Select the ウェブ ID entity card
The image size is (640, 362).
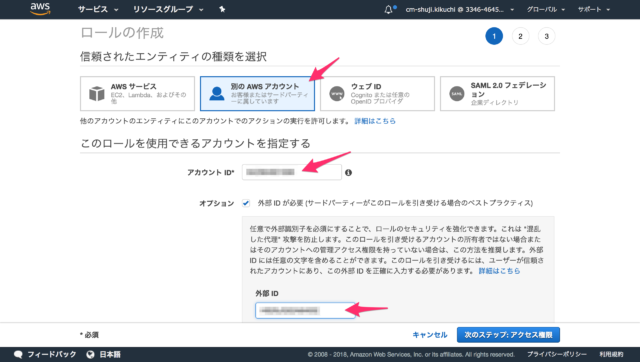click(x=377, y=93)
